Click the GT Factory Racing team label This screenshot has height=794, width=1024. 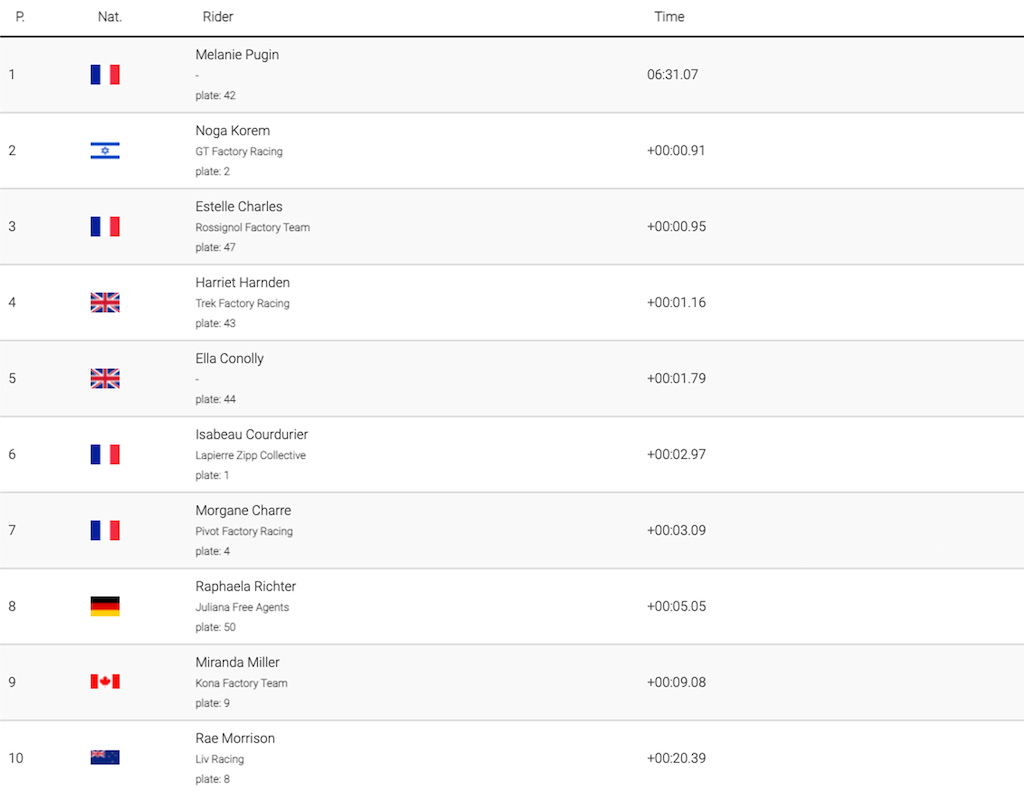239,151
